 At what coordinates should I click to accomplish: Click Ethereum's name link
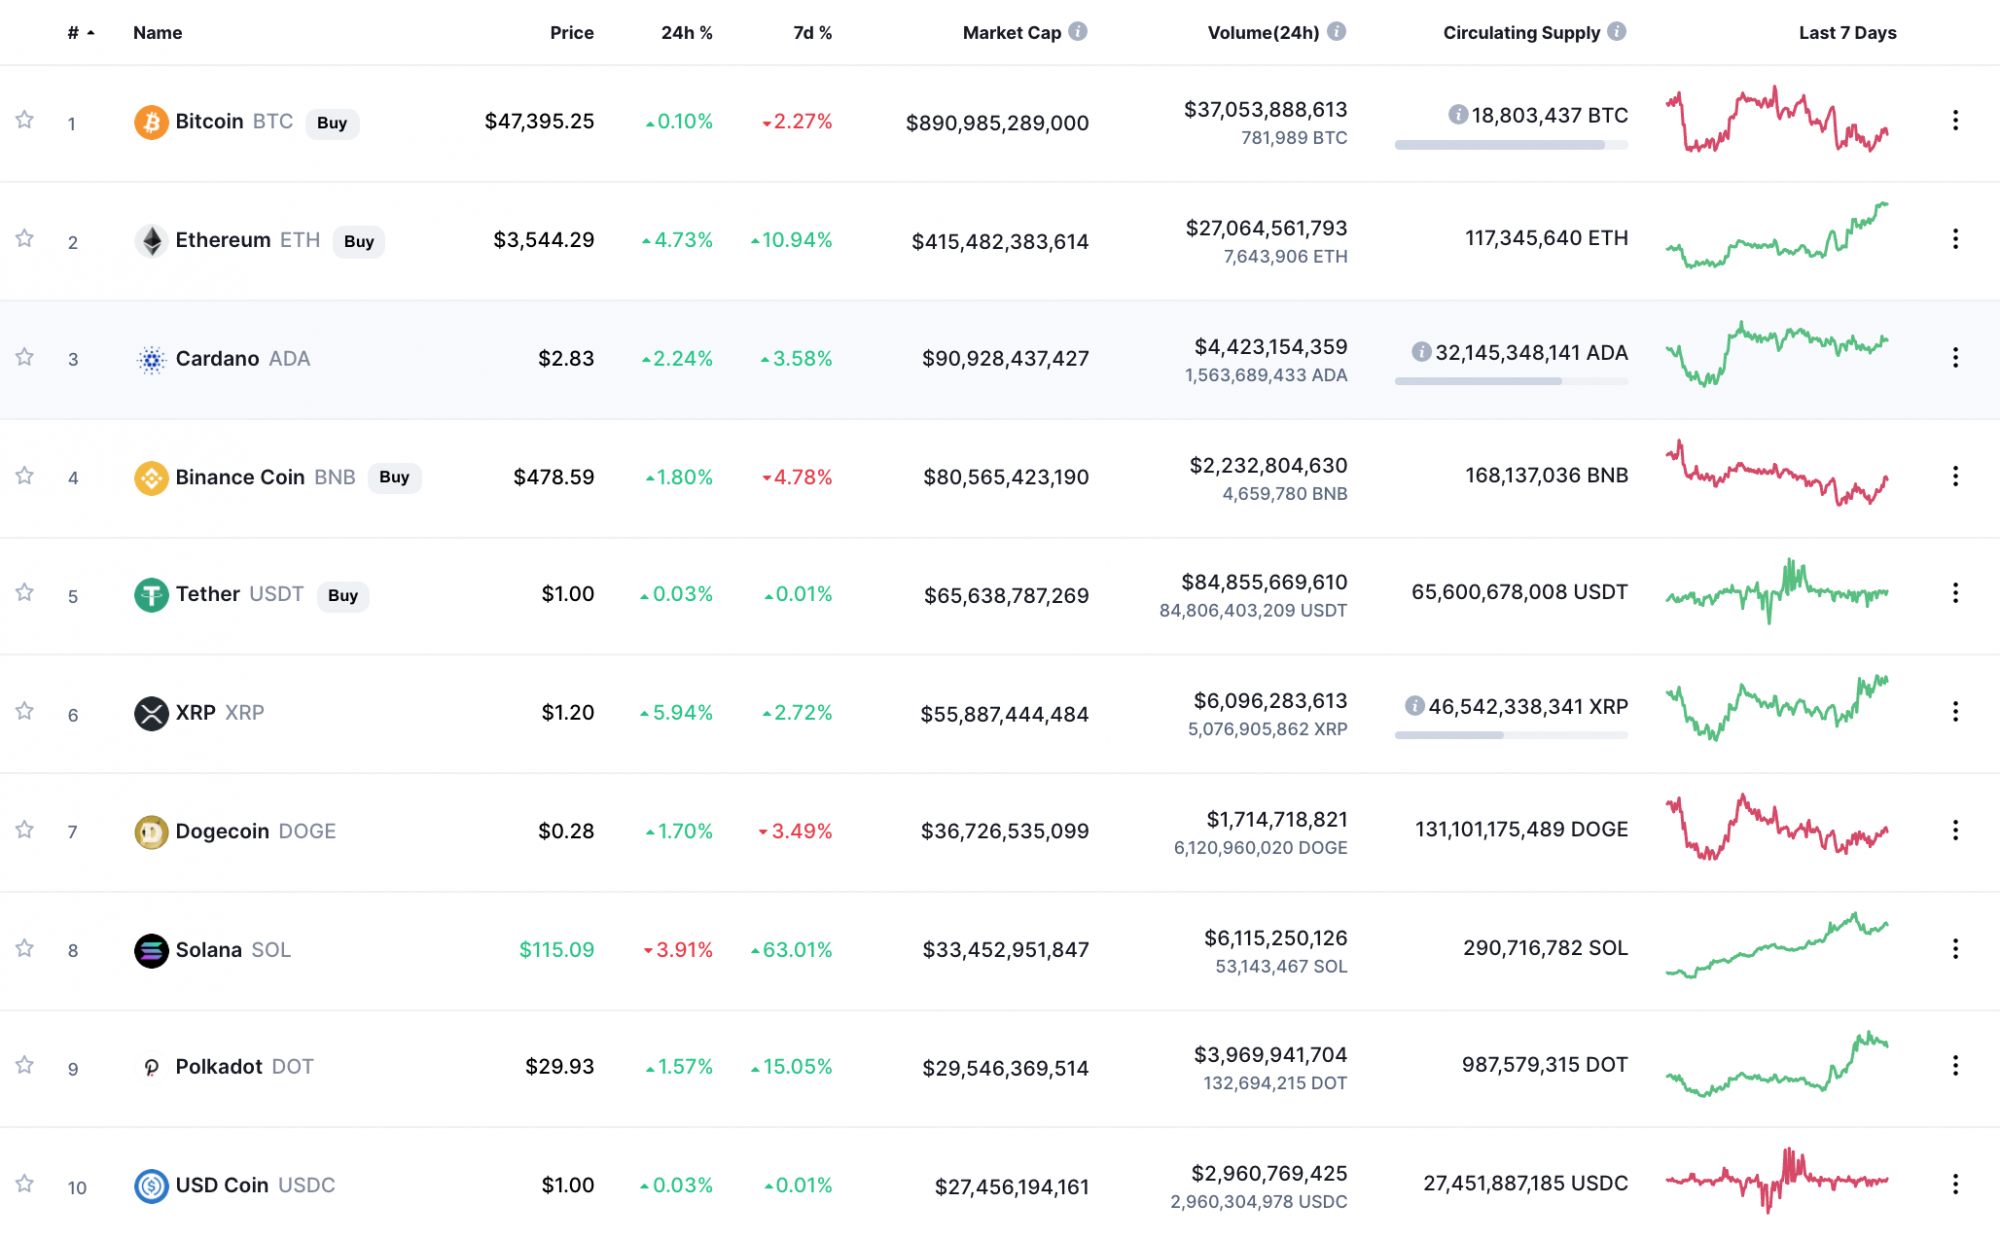tap(222, 240)
